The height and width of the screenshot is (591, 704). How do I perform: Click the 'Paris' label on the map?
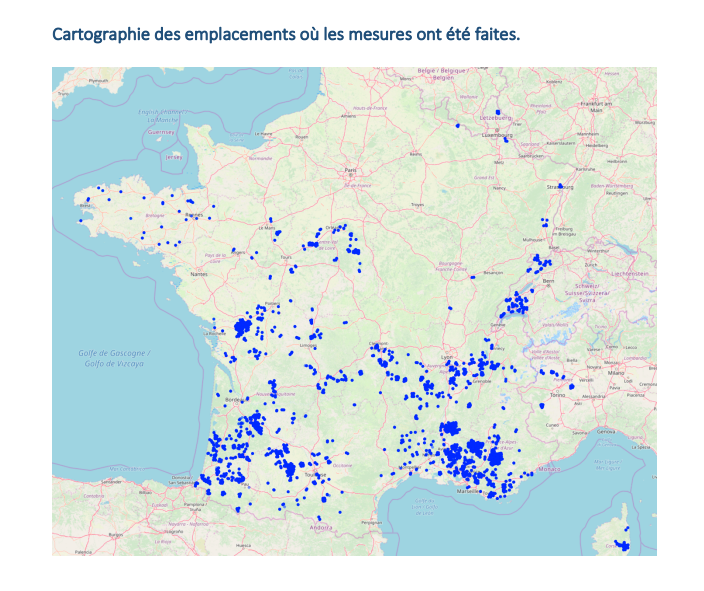[x=350, y=170]
